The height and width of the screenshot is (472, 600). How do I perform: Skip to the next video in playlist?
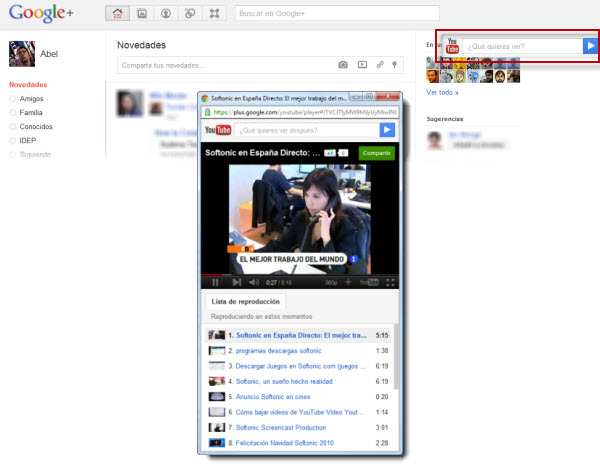click(237, 283)
